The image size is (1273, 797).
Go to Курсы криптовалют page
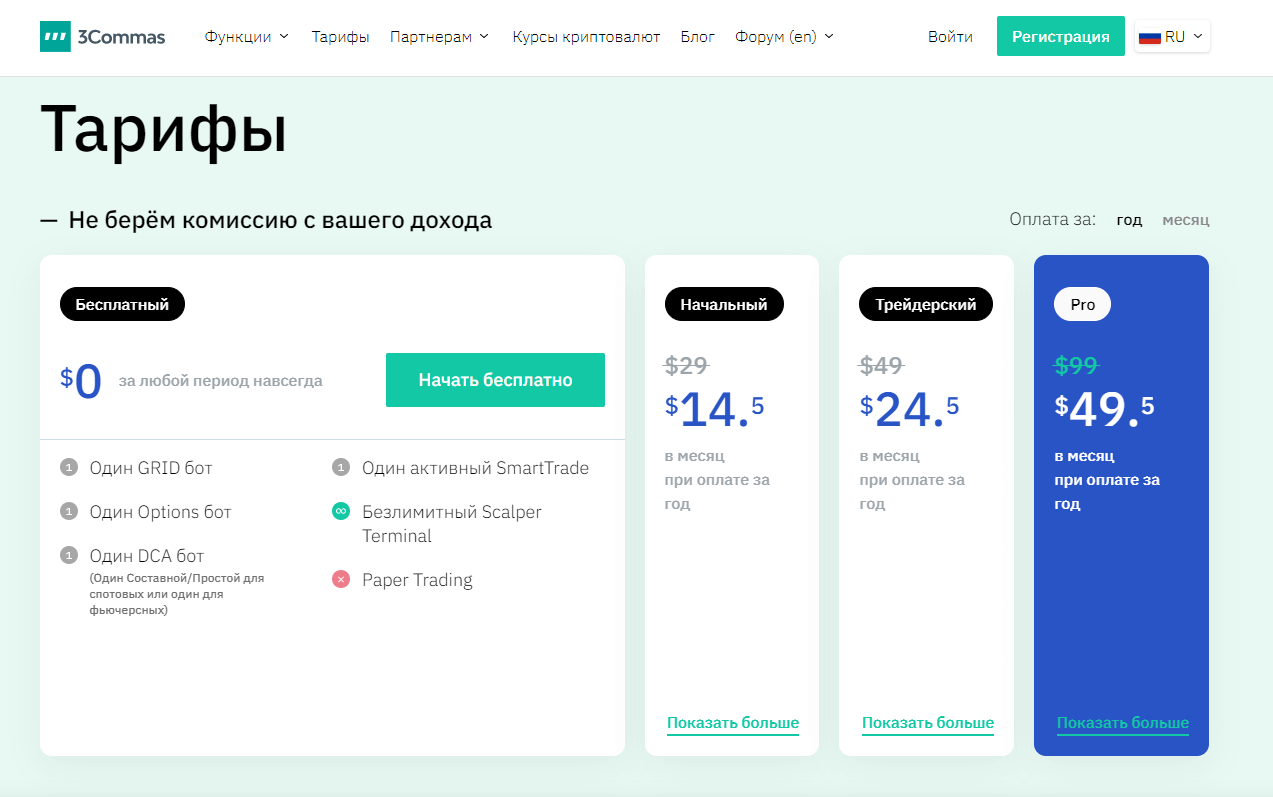click(x=586, y=37)
